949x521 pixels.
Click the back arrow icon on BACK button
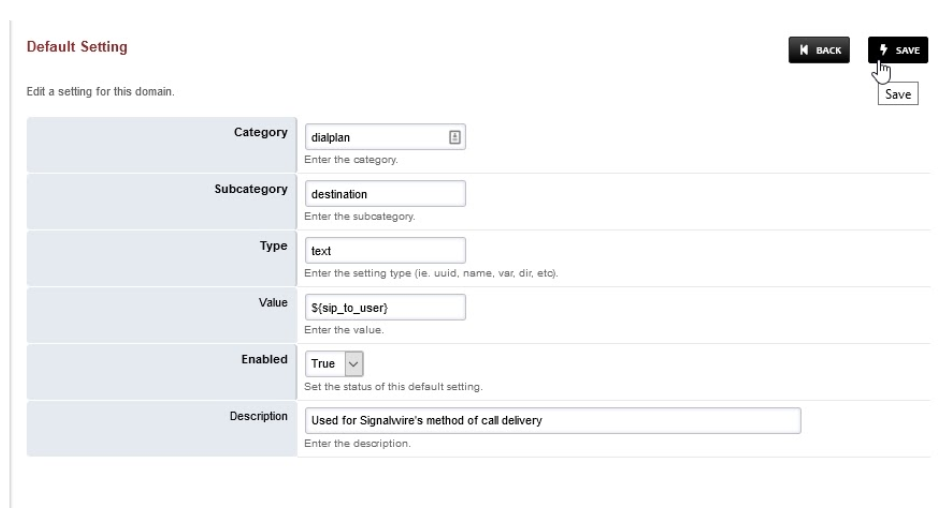pos(802,49)
